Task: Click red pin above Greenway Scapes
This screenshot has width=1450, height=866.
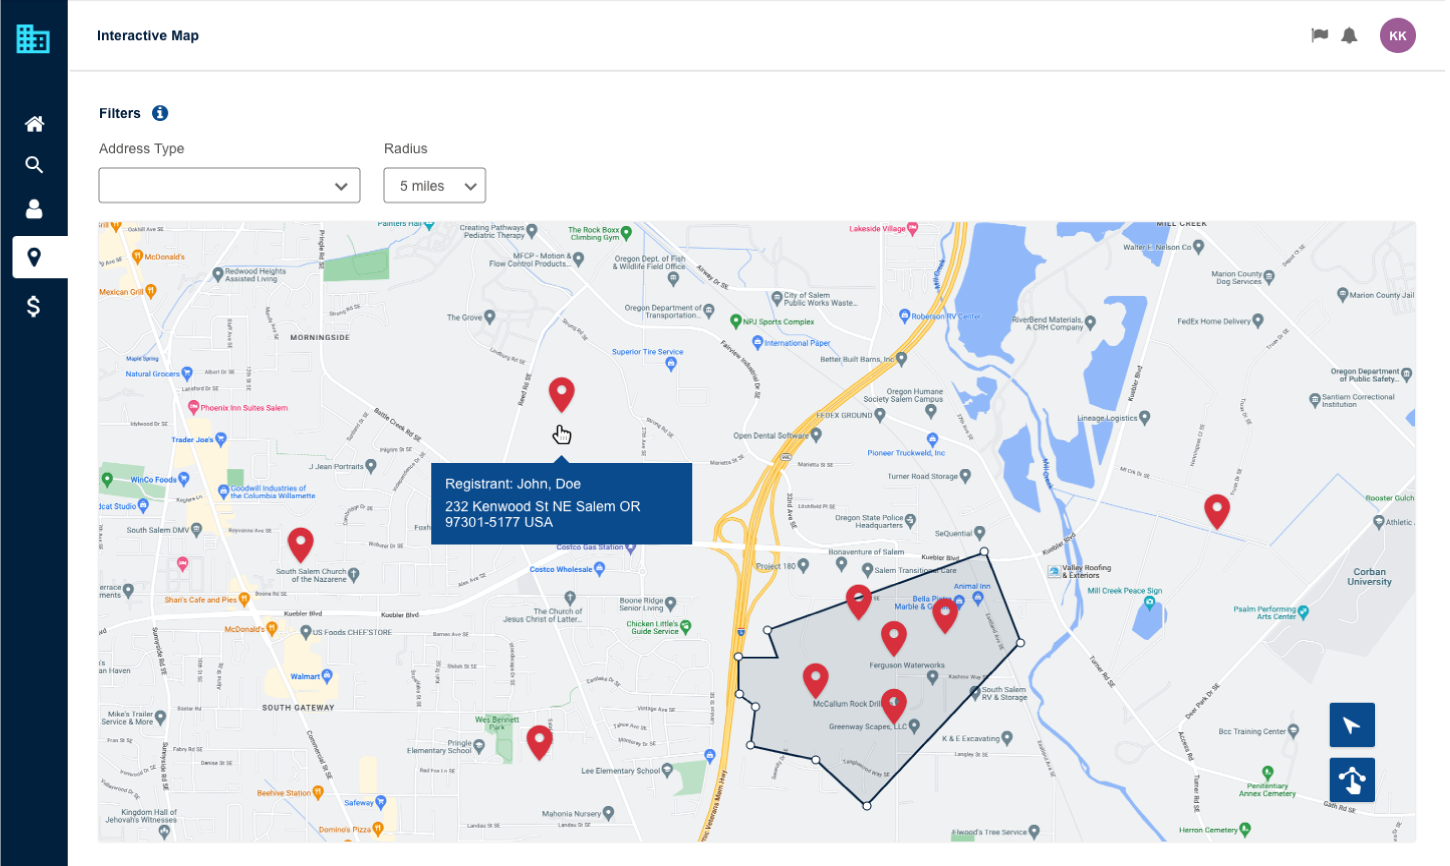Action: (x=894, y=705)
